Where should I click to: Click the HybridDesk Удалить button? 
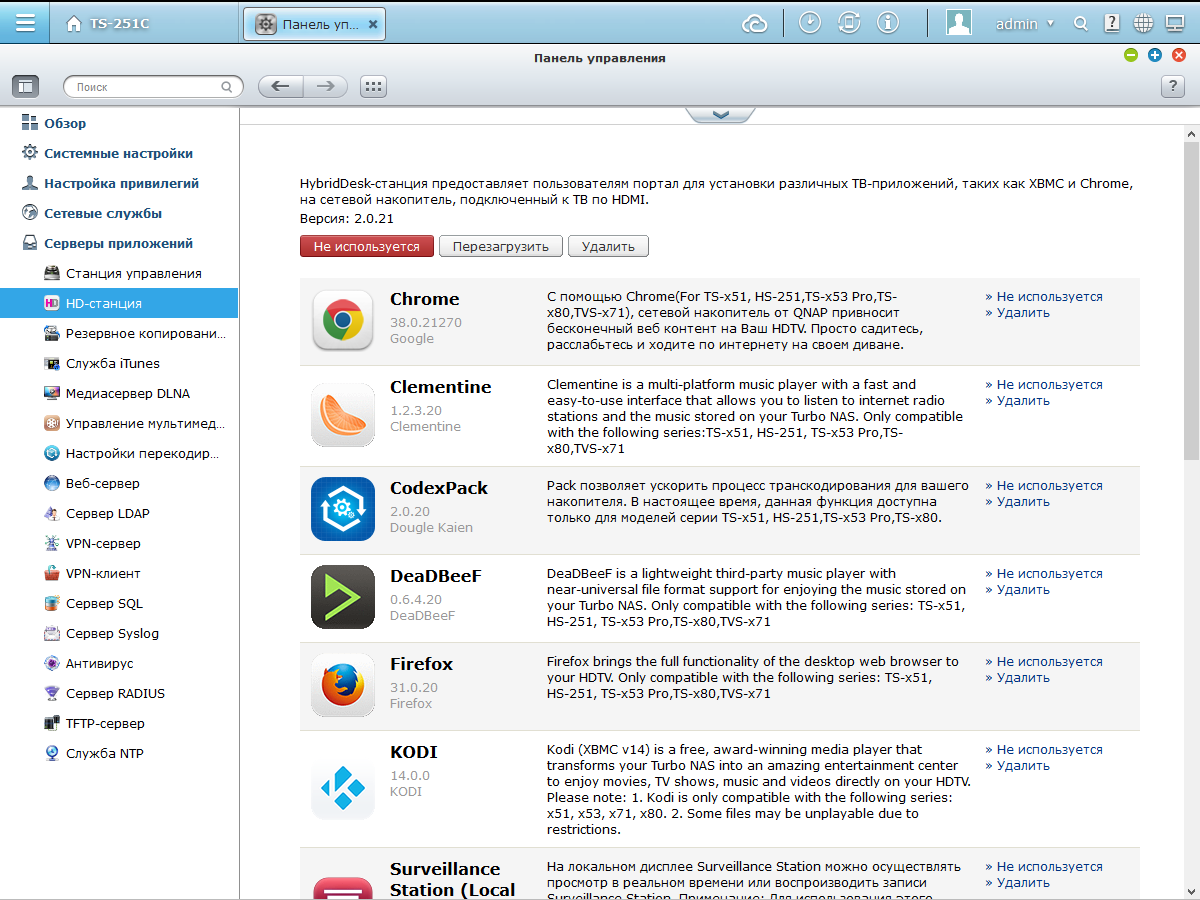[x=608, y=246]
